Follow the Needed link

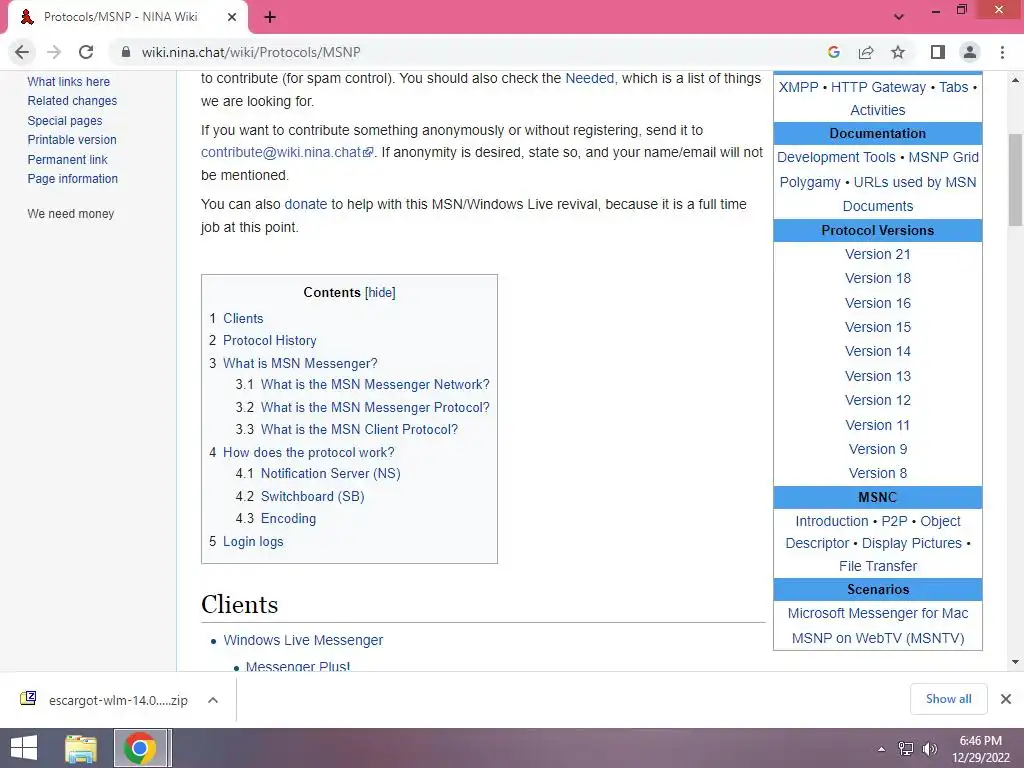(590, 78)
